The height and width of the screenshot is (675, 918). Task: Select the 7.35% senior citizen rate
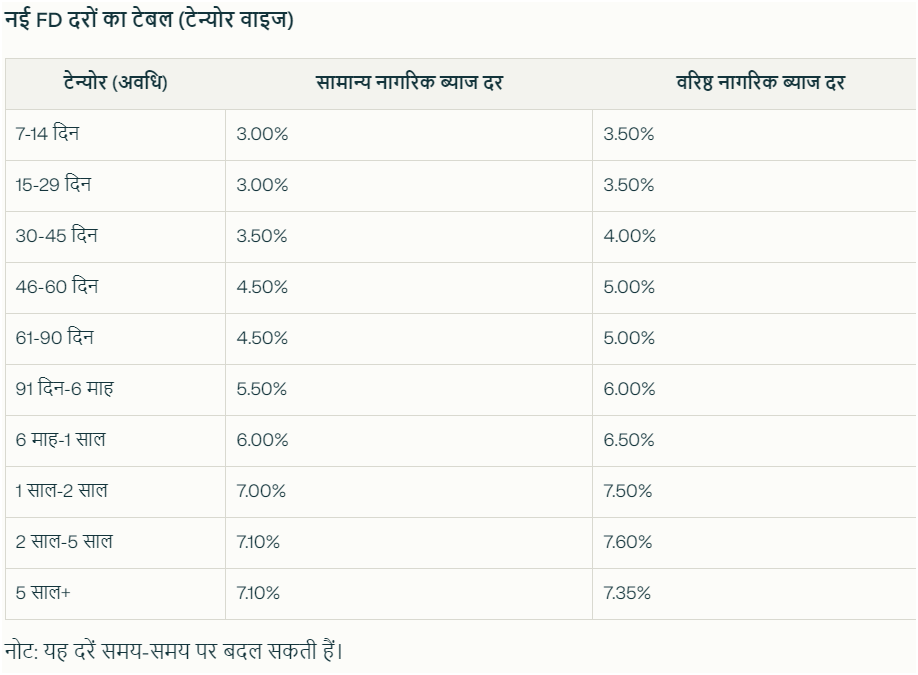click(x=627, y=593)
